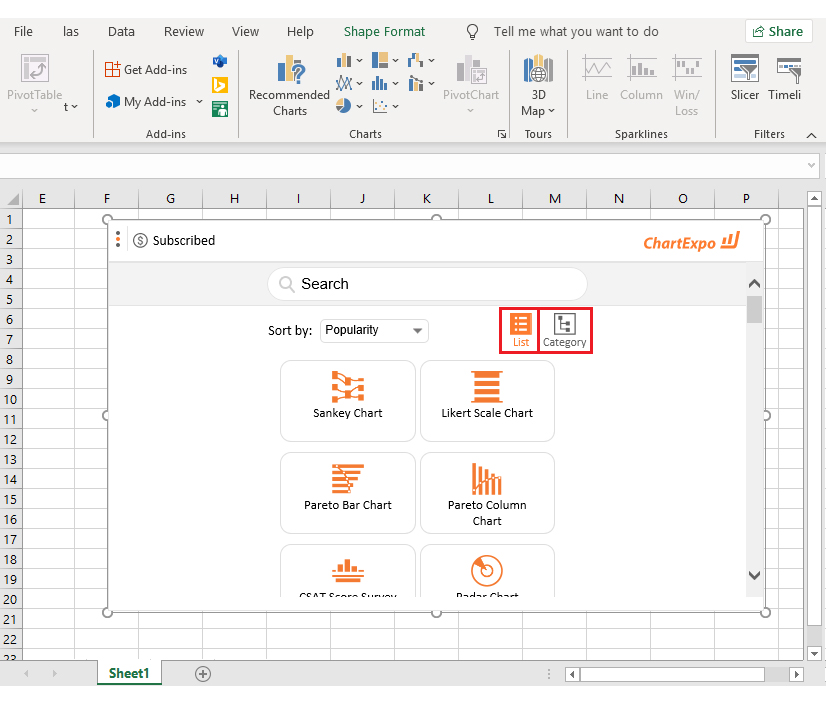Select the Pareto Bar Chart
Image resolution: width=826 pixels, height=704 pixels.
348,493
